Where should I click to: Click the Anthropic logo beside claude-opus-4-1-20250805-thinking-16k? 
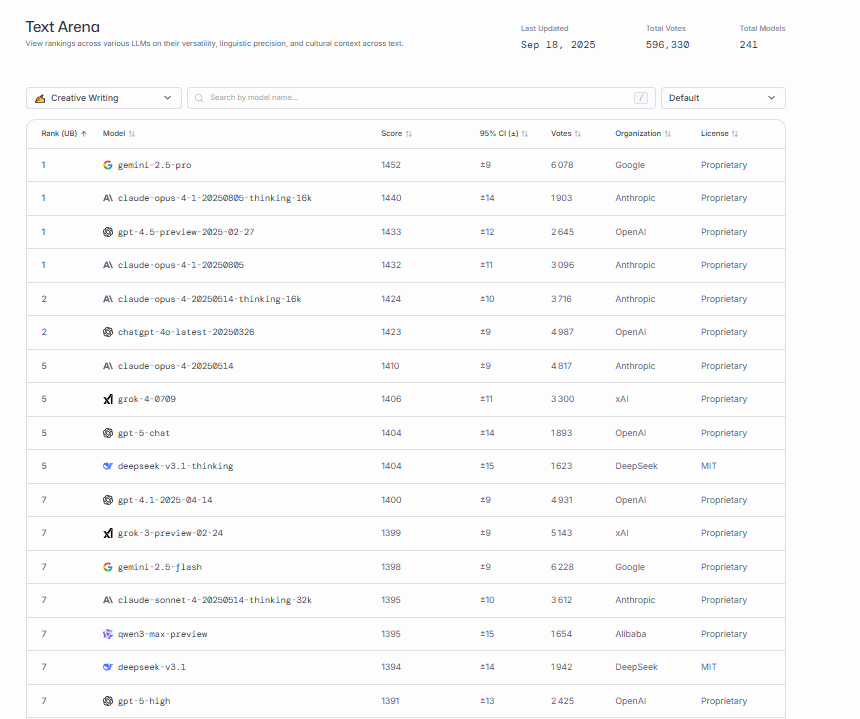[x=108, y=198]
